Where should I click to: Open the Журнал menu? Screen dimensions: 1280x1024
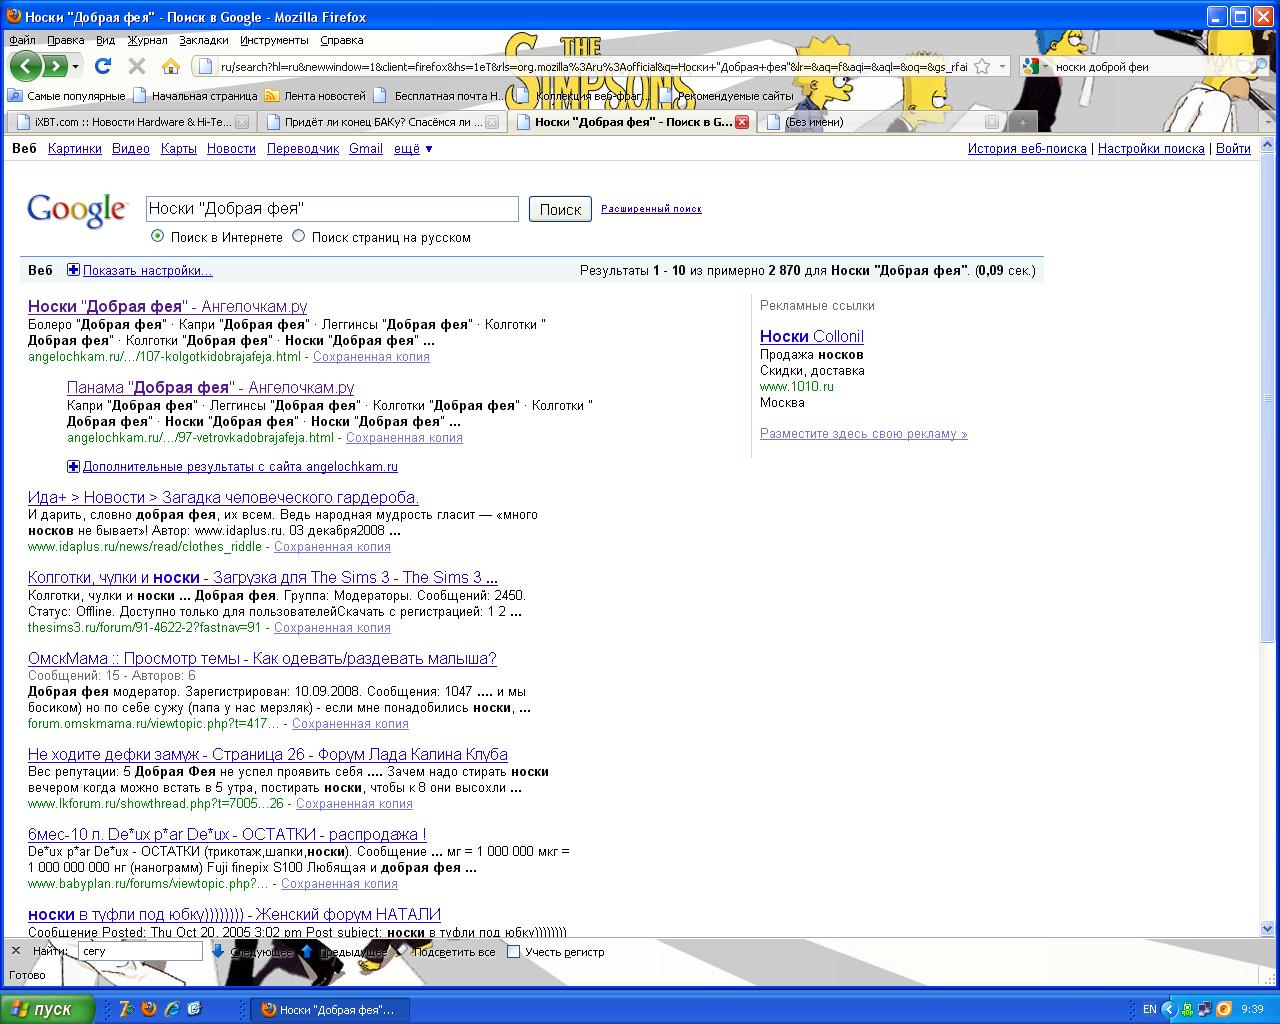coord(147,40)
